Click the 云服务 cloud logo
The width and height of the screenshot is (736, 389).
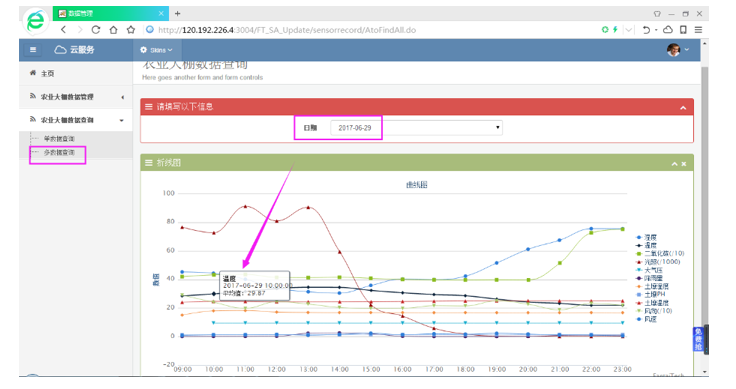[75, 50]
